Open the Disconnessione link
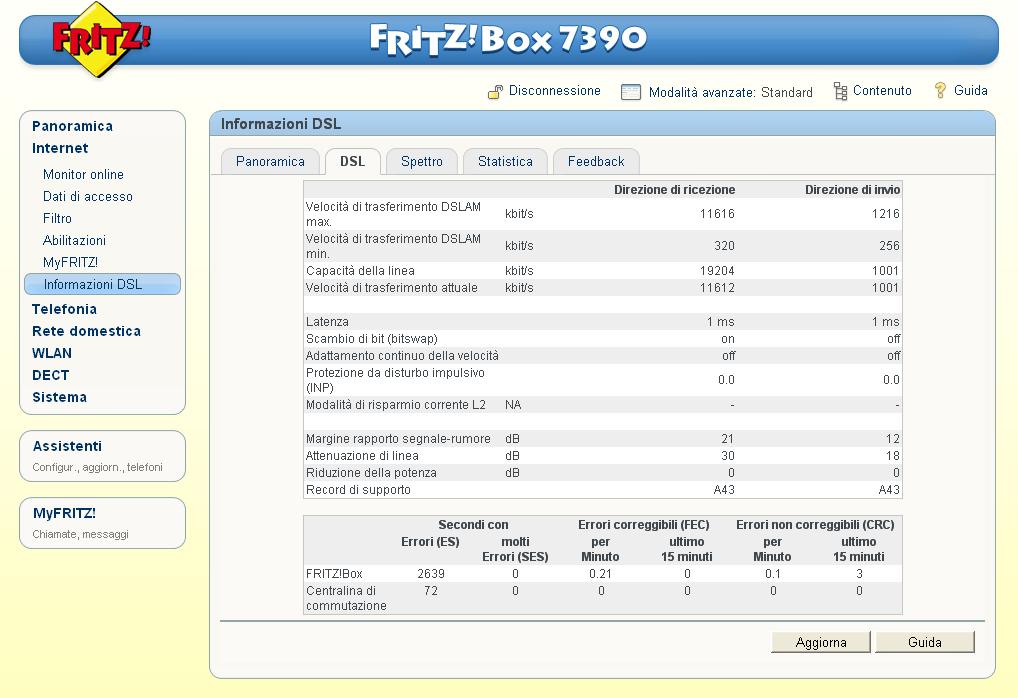The height and width of the screenshot is (698, 1018). 554,91
